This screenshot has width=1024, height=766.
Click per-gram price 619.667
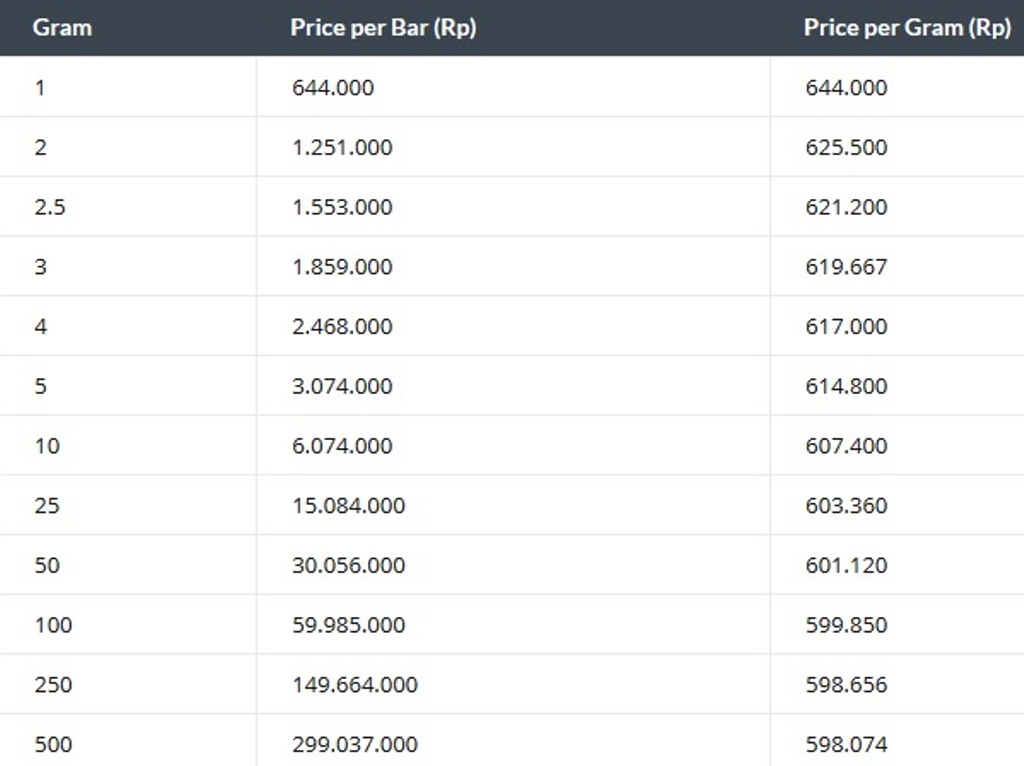(x=846, y=267)
